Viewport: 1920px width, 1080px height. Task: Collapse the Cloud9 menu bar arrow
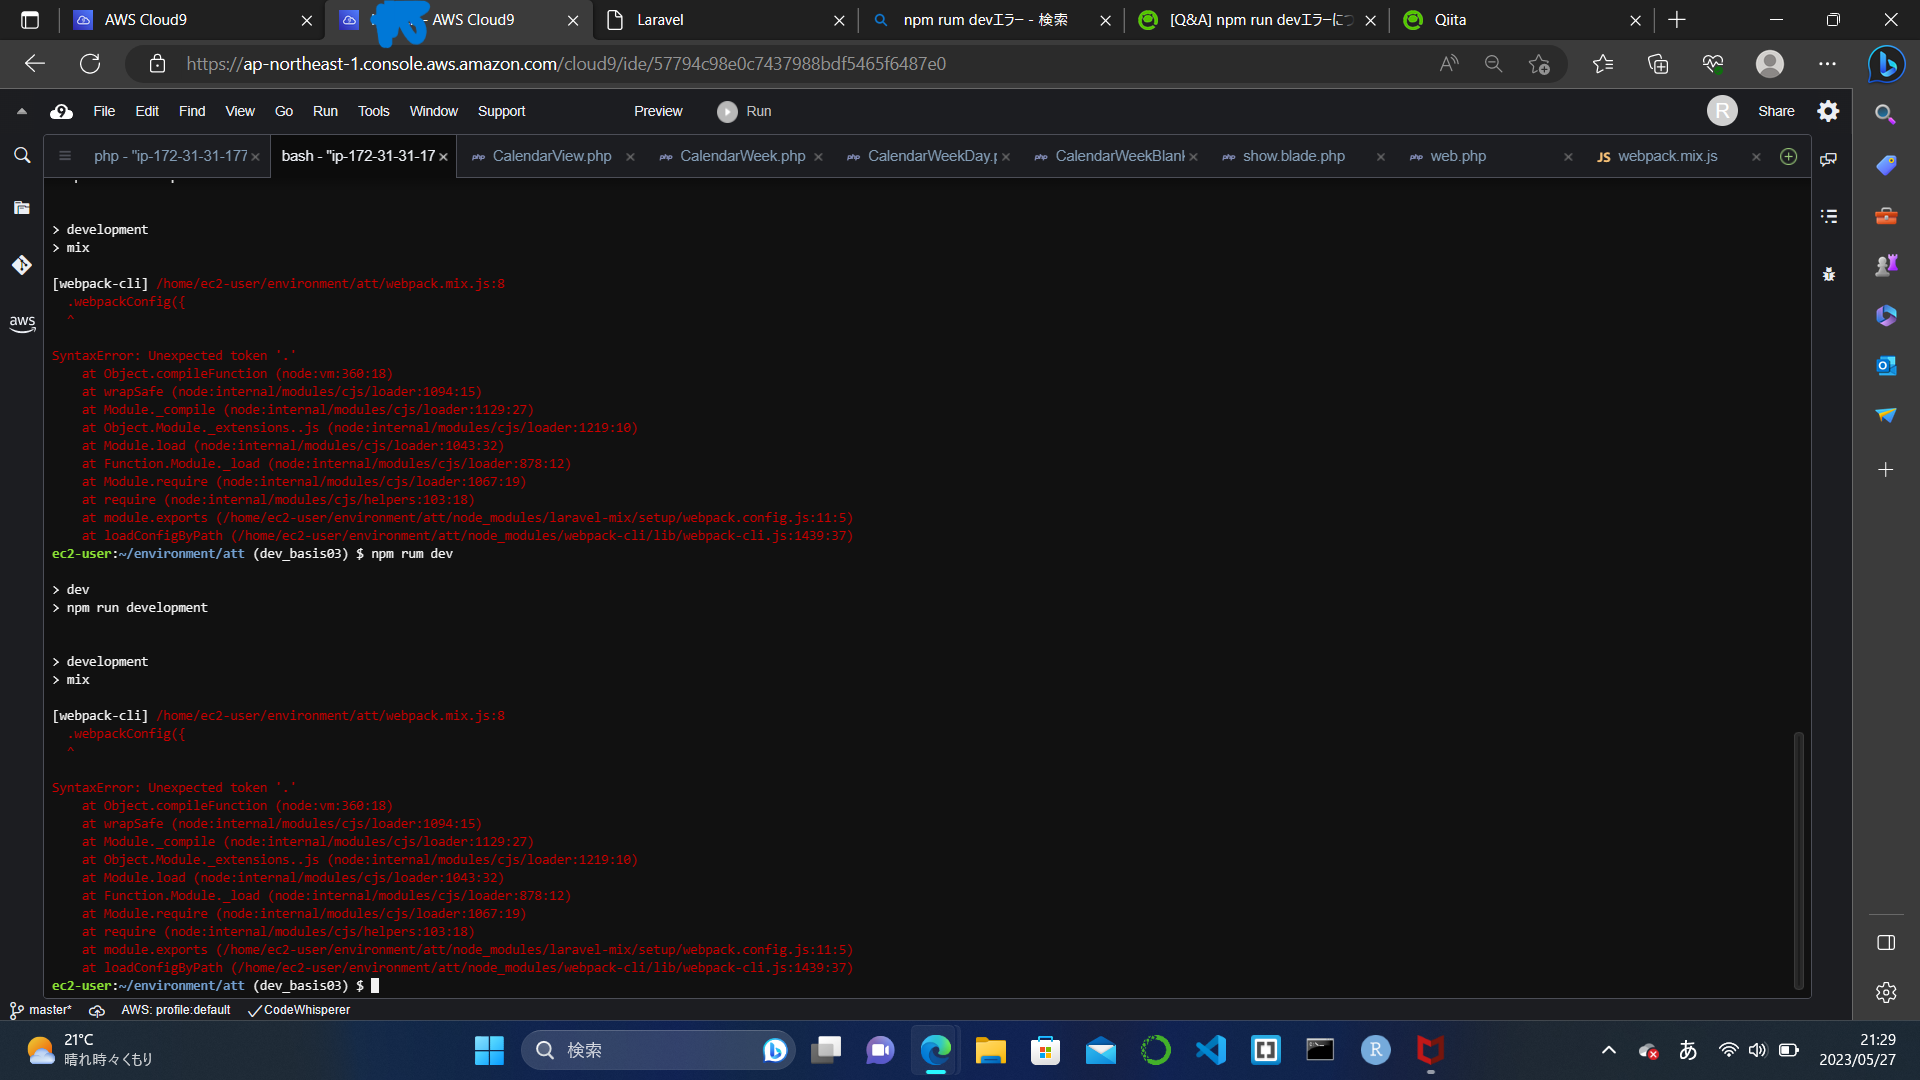[21, 111]
